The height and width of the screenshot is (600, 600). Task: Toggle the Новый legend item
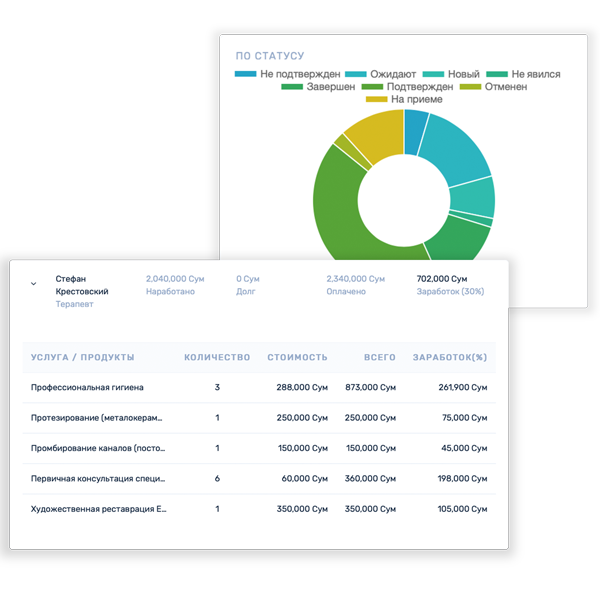(x=453, y=74)
